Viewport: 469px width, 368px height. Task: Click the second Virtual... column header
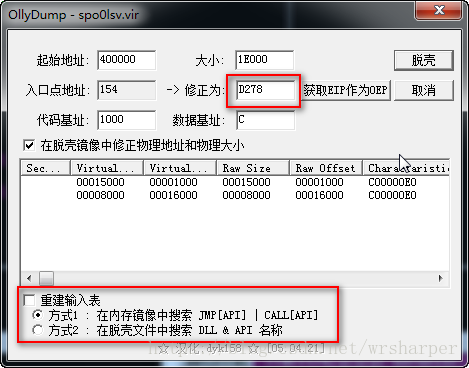[180, 168]
